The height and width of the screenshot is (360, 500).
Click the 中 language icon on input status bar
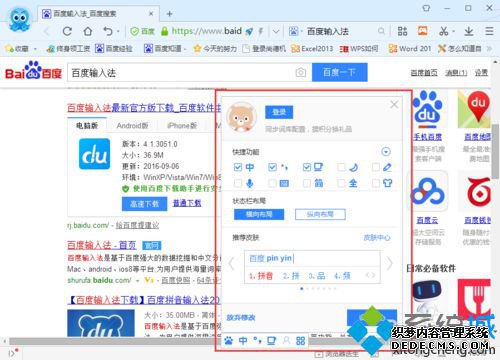click(x=243, y=340)
